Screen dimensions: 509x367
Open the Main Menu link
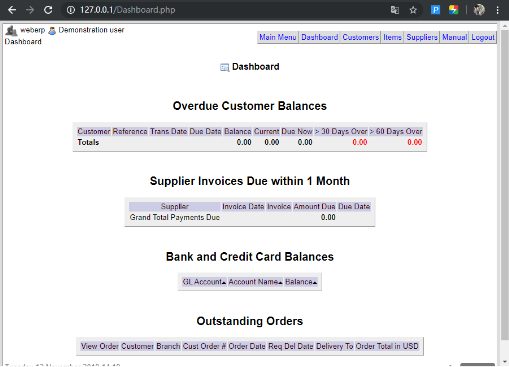(278, 37)
